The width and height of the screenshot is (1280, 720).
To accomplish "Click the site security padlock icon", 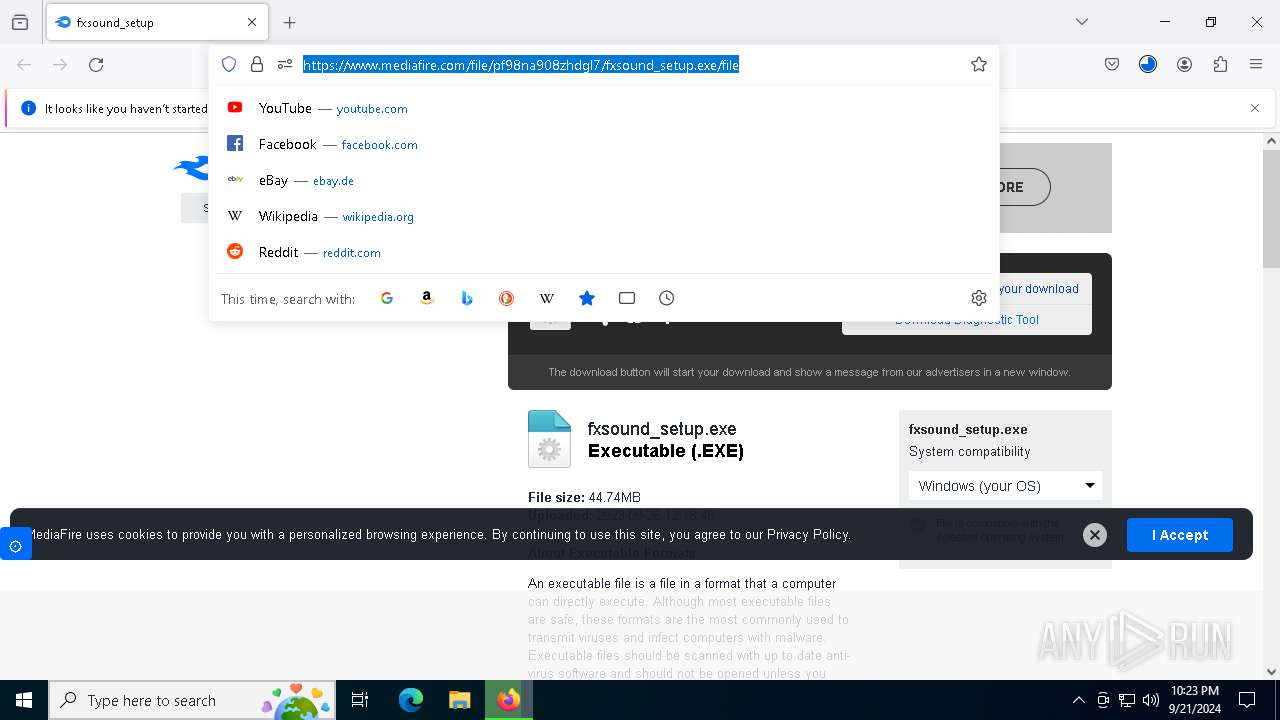I will pos(257,64).
